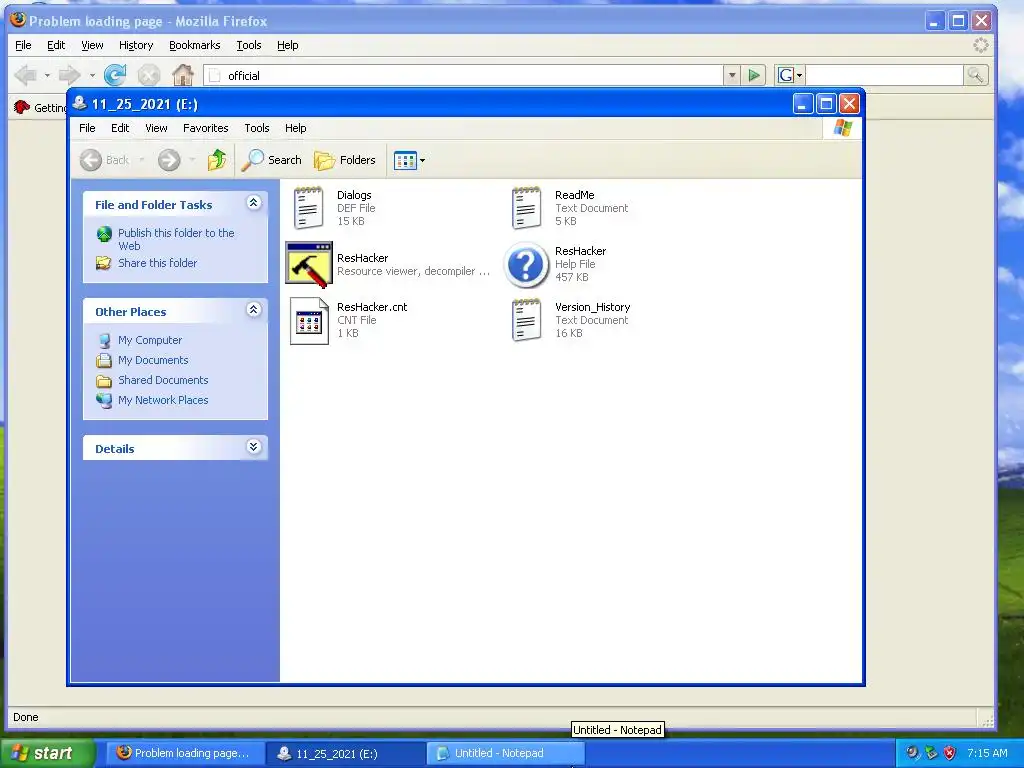Click Firefox Home icon
Image resolution: width=1024 pixels, height=768 pixels.
tap(183, 75)
